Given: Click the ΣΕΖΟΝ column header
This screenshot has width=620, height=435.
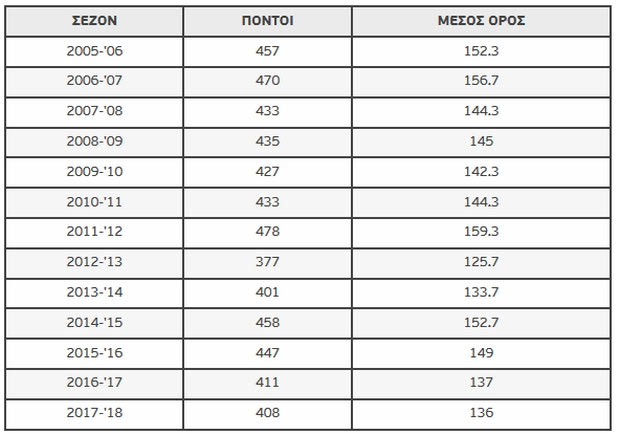Looking at the screenshot, I should [x=94, y=21].
